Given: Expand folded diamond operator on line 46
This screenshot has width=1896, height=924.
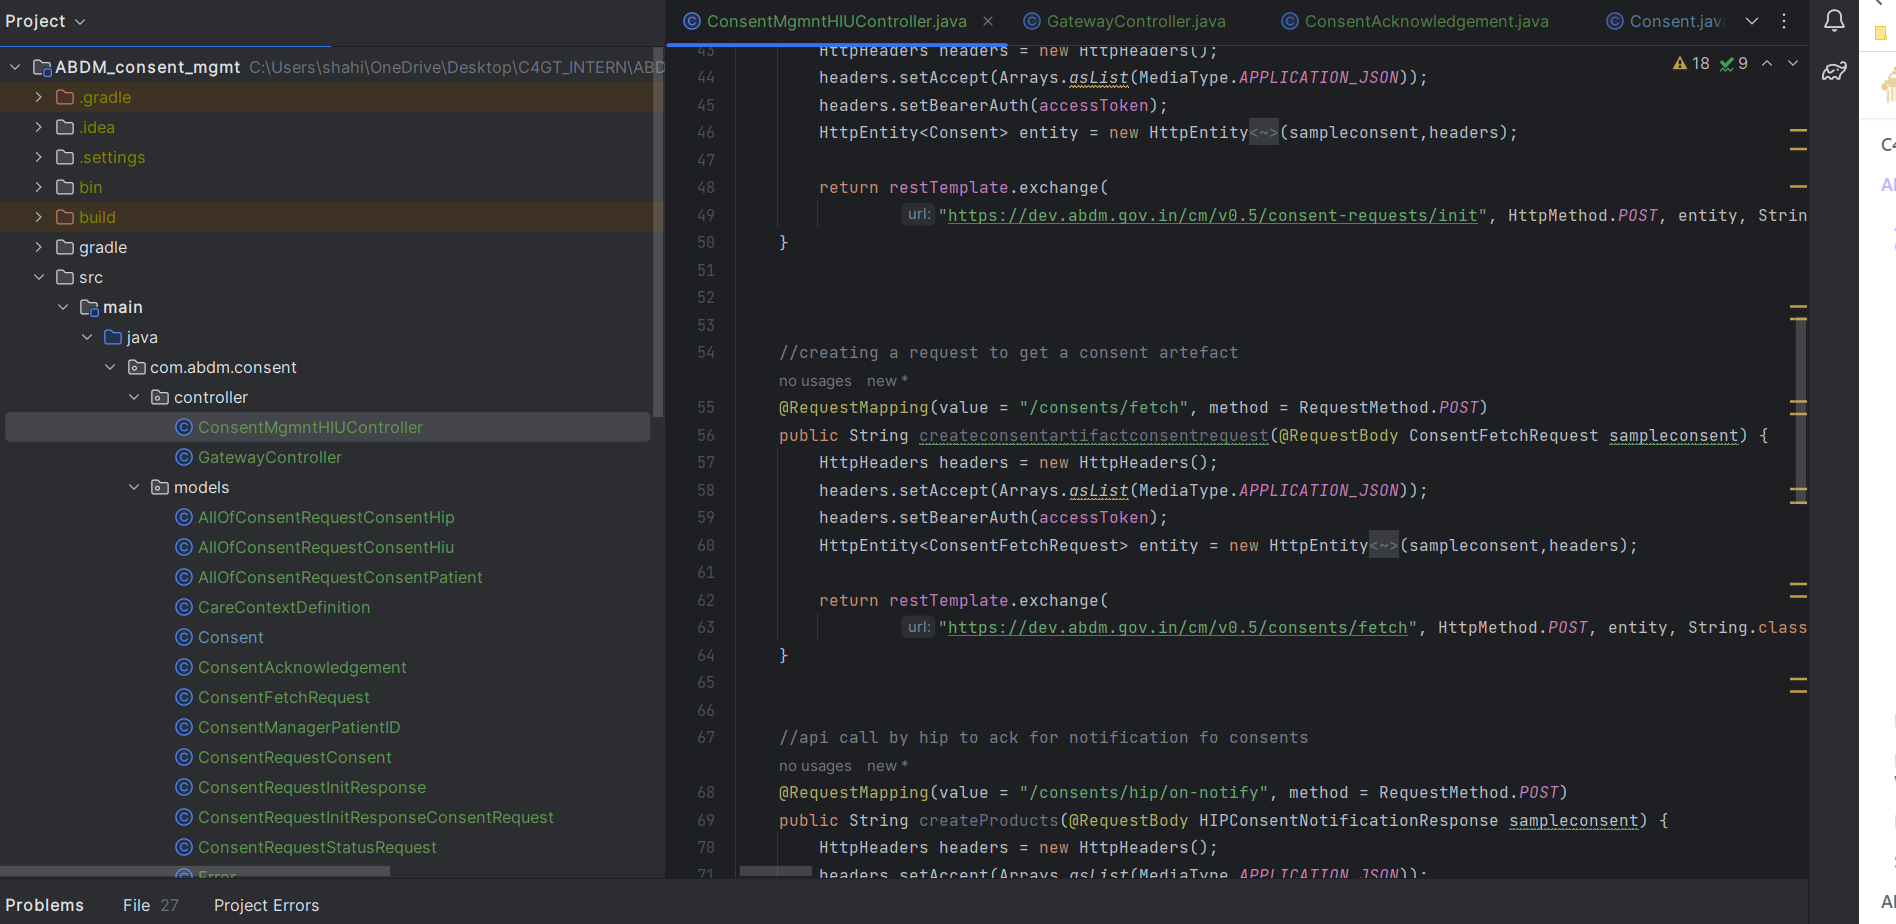Looking at the screenshot, I should pos(1264,133).
